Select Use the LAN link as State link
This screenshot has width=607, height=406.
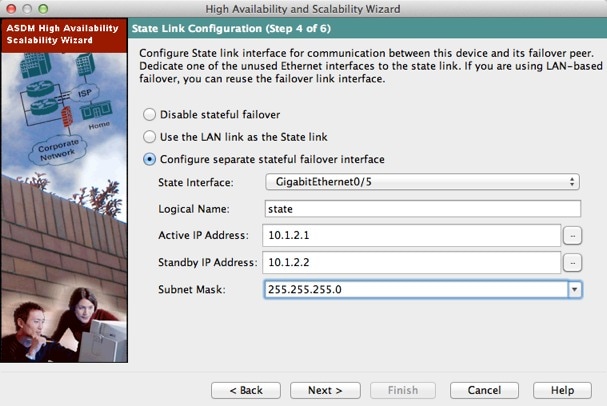click(x=149, y=137)
